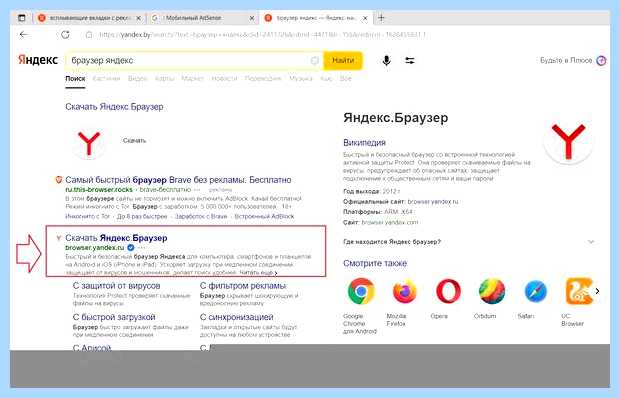Open С защитой от вирусов link
This screenshot has height=398, width=620.
coord(117,286)
